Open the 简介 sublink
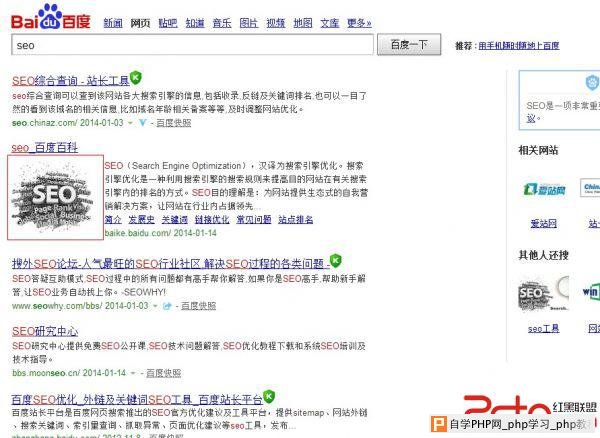 coord(113,220)
